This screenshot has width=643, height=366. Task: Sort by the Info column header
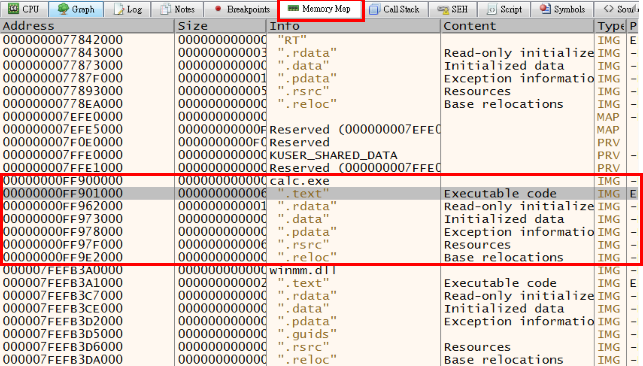coord(354,26)
